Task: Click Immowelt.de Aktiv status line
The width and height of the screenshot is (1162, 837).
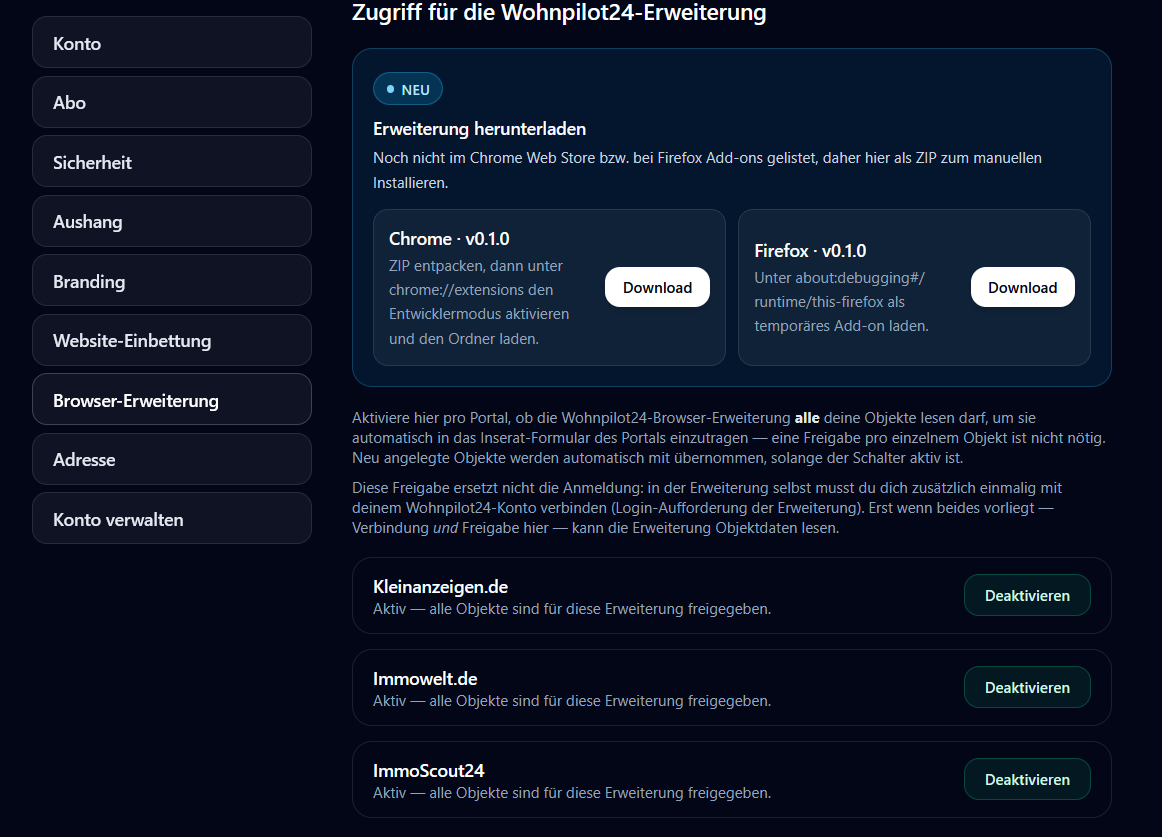Action: 572,701
